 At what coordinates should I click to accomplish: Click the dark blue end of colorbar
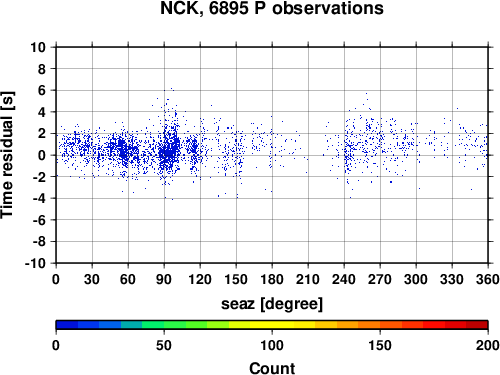(67, 325)
